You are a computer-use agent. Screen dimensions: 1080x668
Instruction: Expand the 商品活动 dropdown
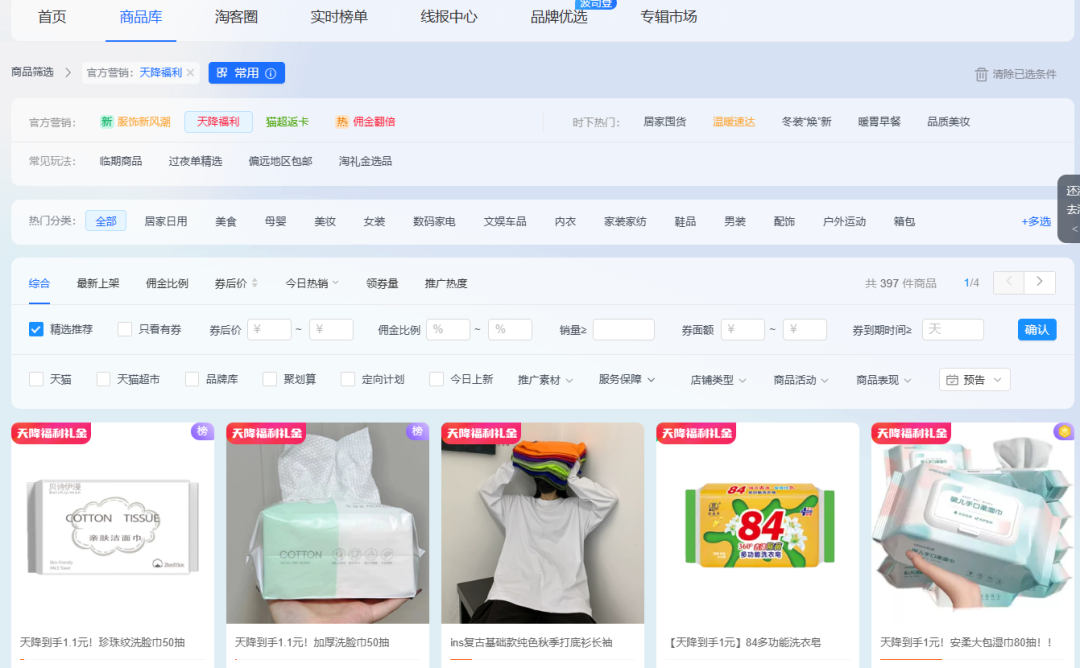pyautogui.click(x=801, y=379)
